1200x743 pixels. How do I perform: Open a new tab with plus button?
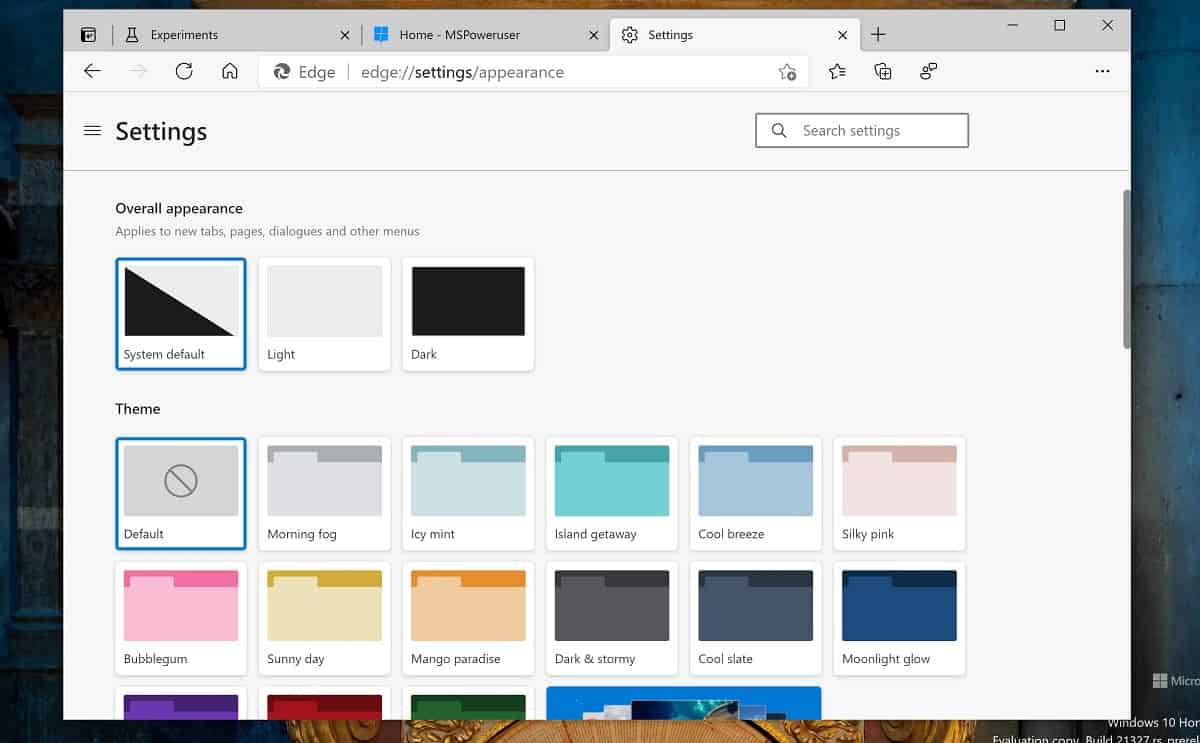click(878, 34)
